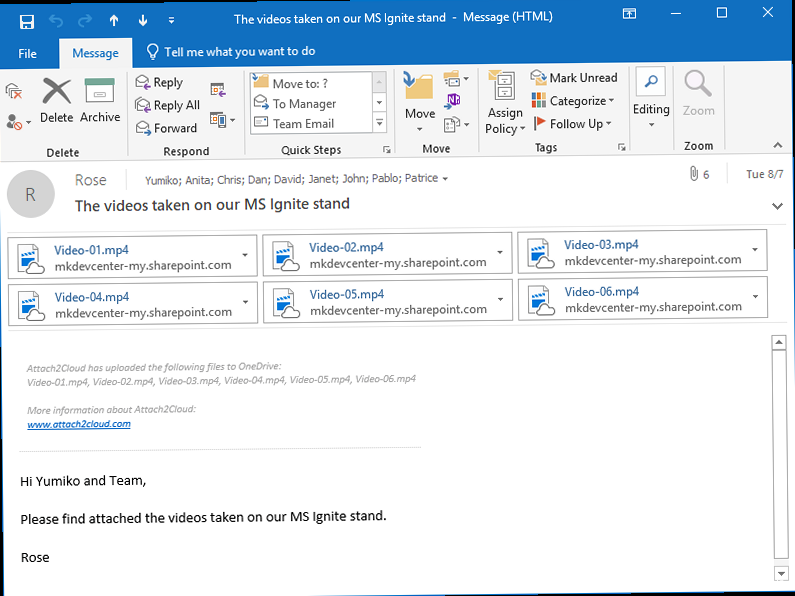
Task: Go to previous item with up arrow
Action: coord(113,19)
